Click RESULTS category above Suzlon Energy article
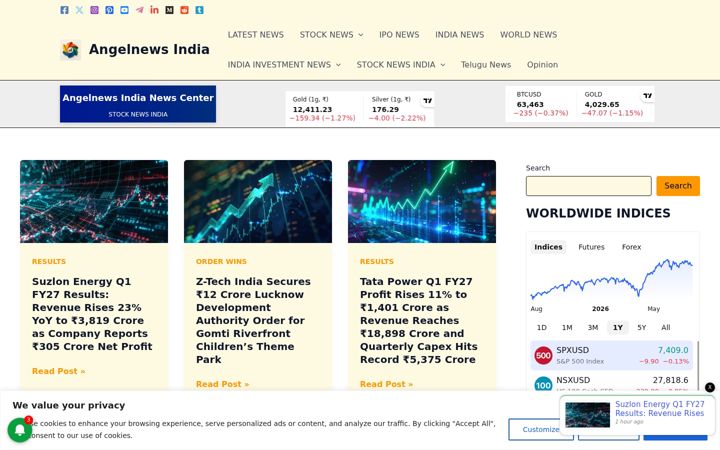The image size is (720, 450). coord(49,261)
